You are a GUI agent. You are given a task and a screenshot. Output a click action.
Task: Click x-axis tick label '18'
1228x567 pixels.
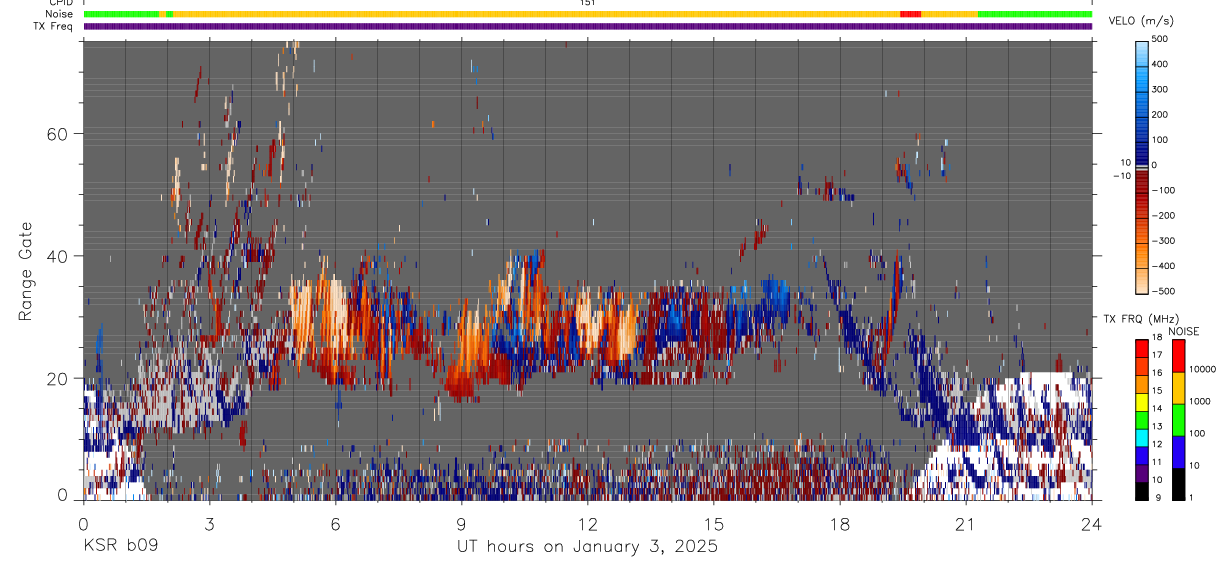[x=839, y=524]
